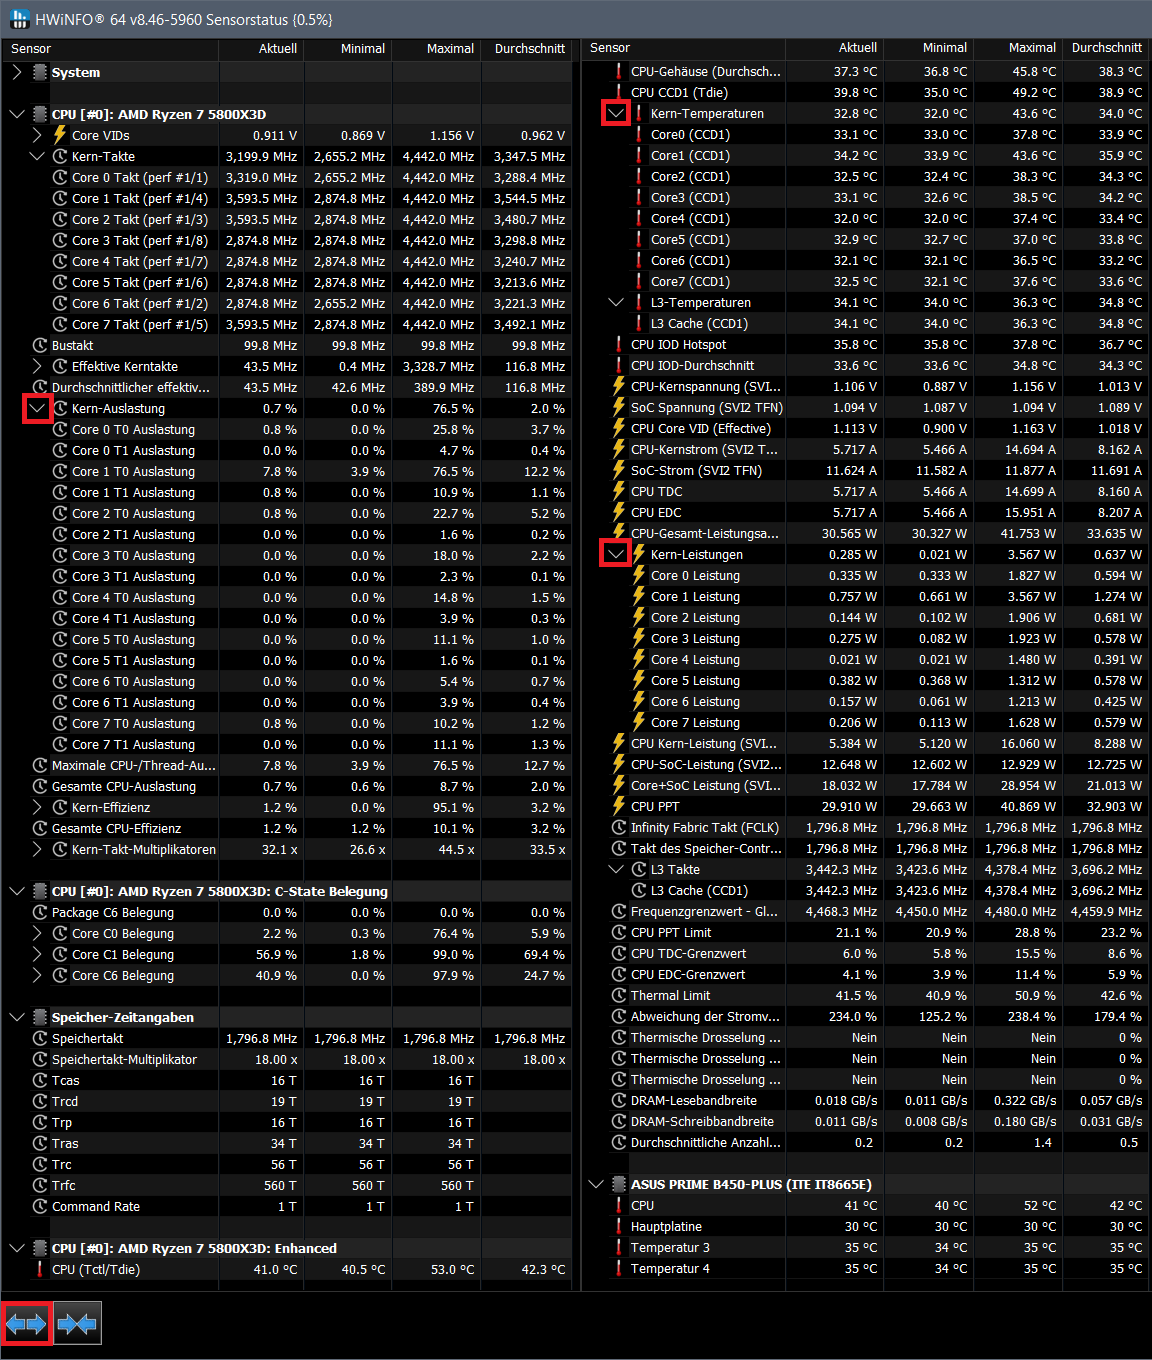Expand the Kern-Effizienz entry

[x=37, y=807]
